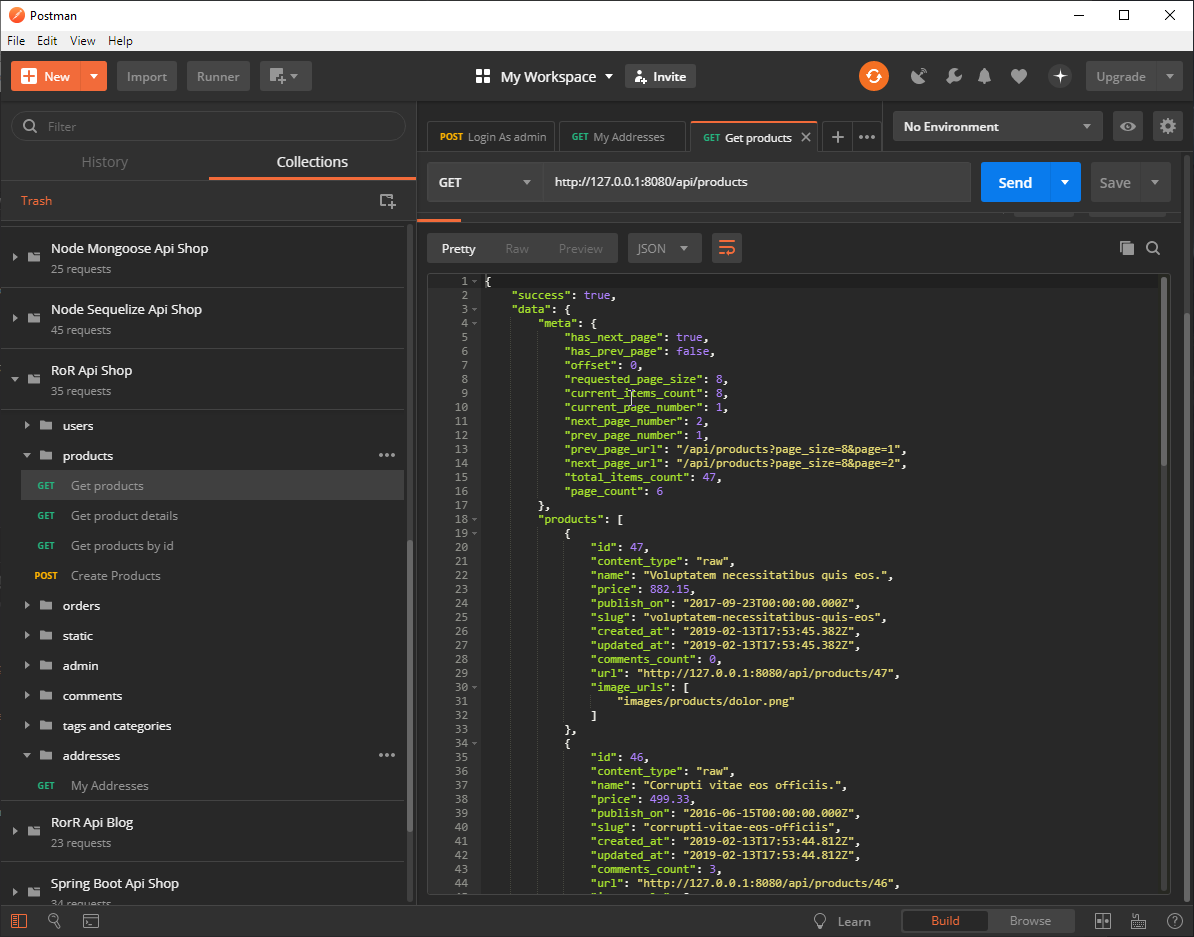Screen dimensions: 1194x937
Task: Switch to History tab
Action: (x=104, y=161)
